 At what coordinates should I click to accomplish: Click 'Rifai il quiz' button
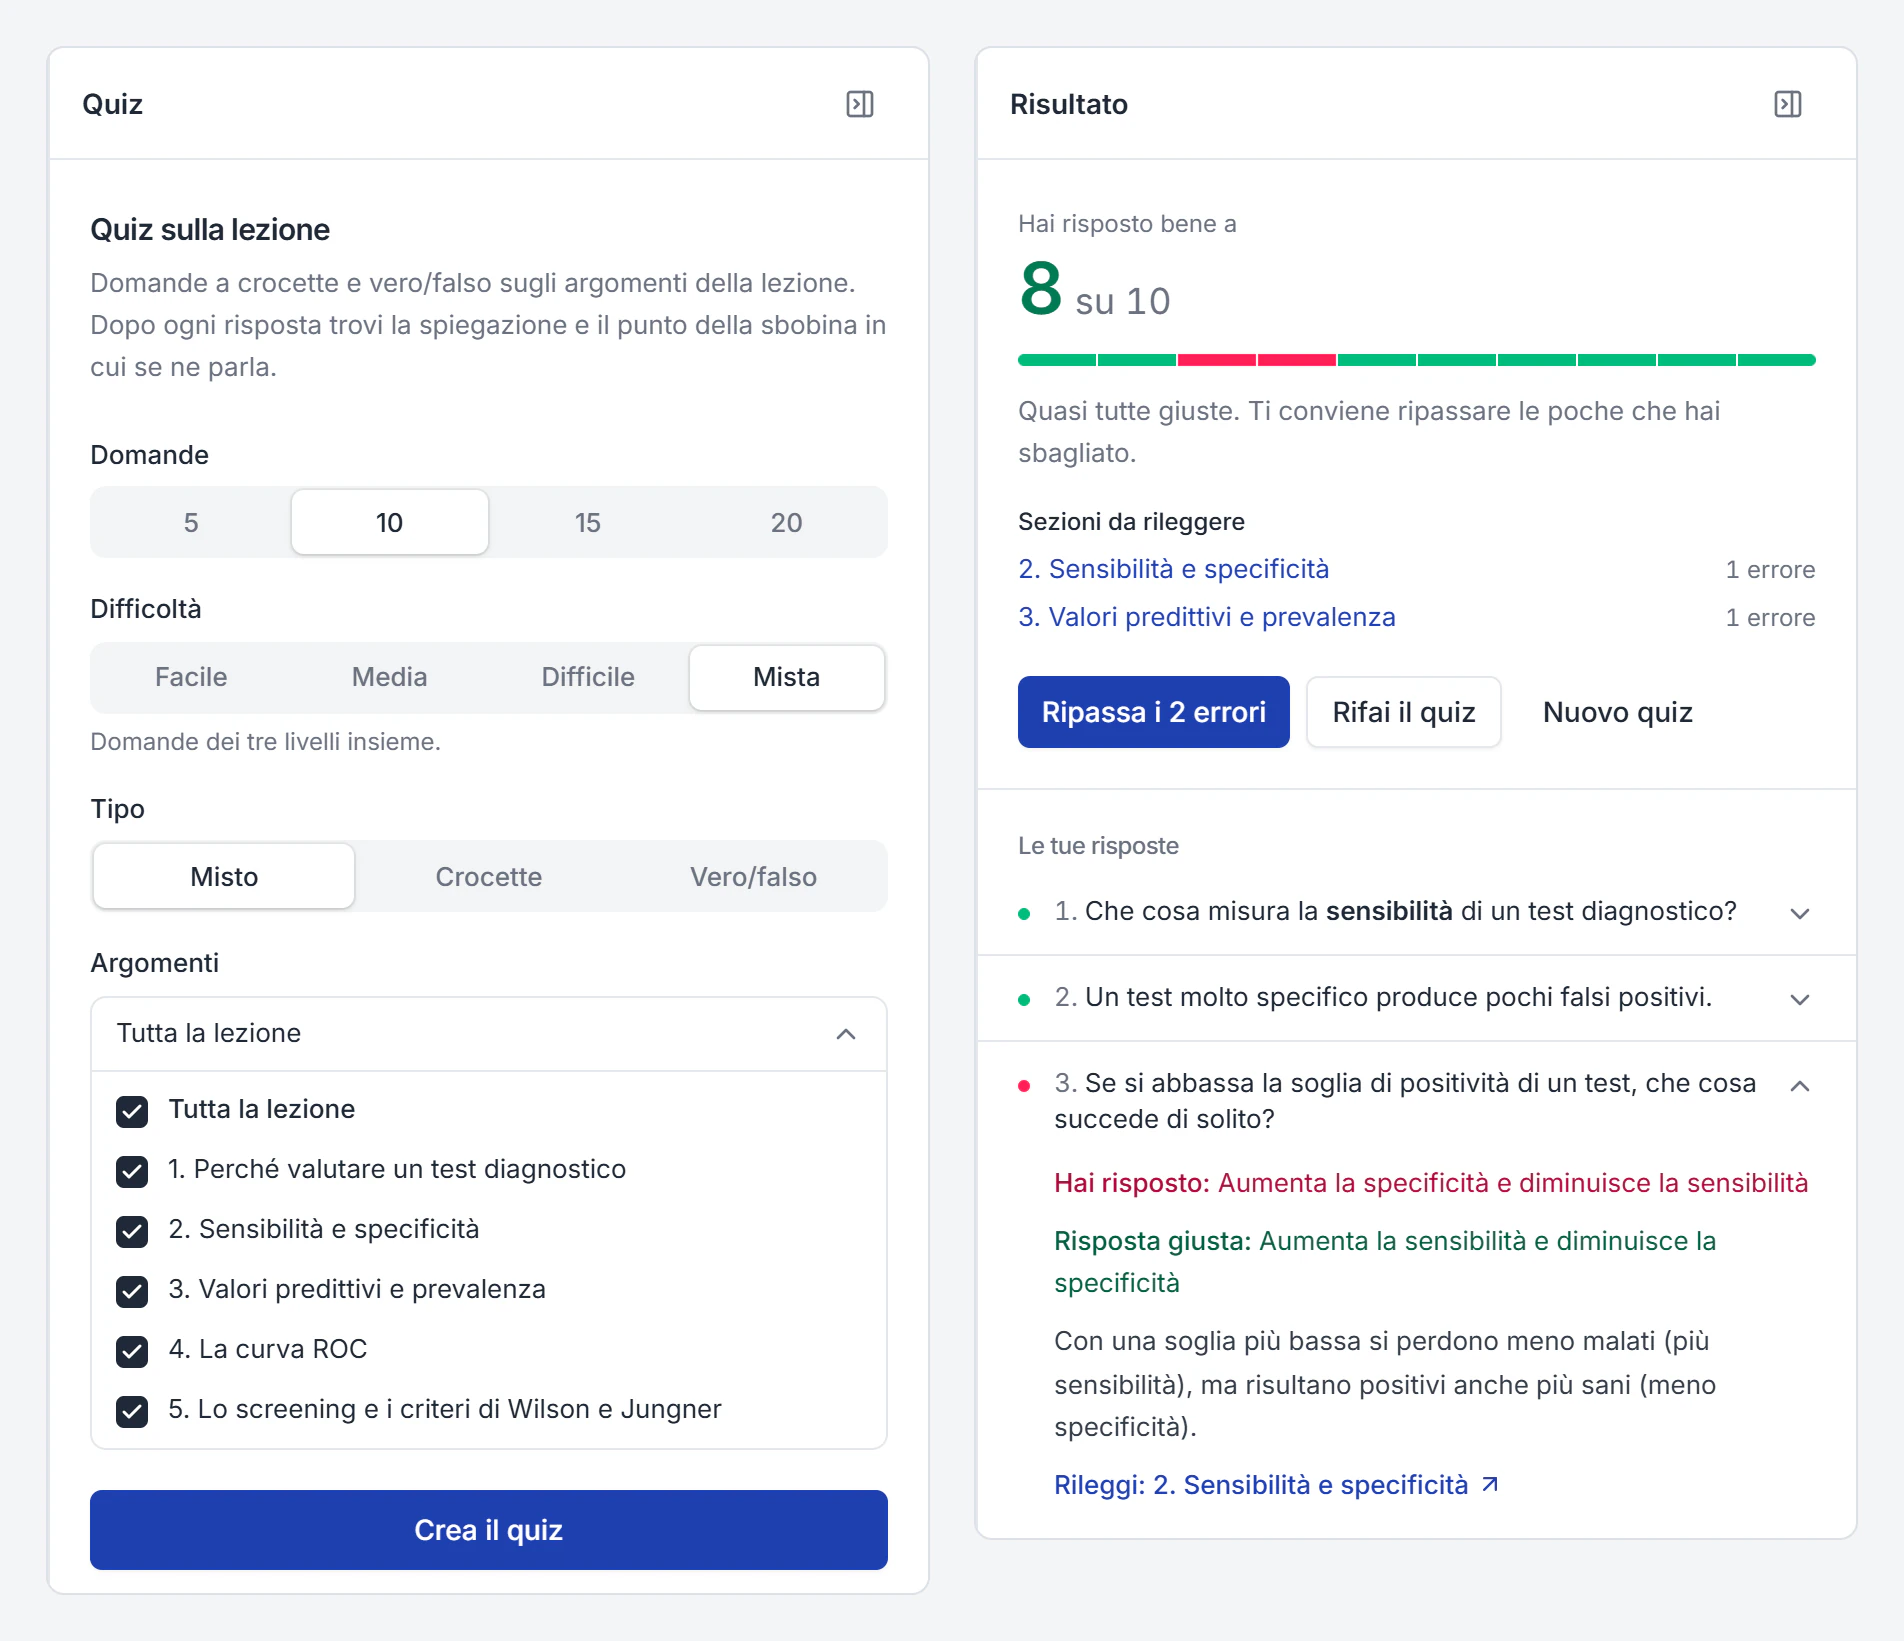1404,712
